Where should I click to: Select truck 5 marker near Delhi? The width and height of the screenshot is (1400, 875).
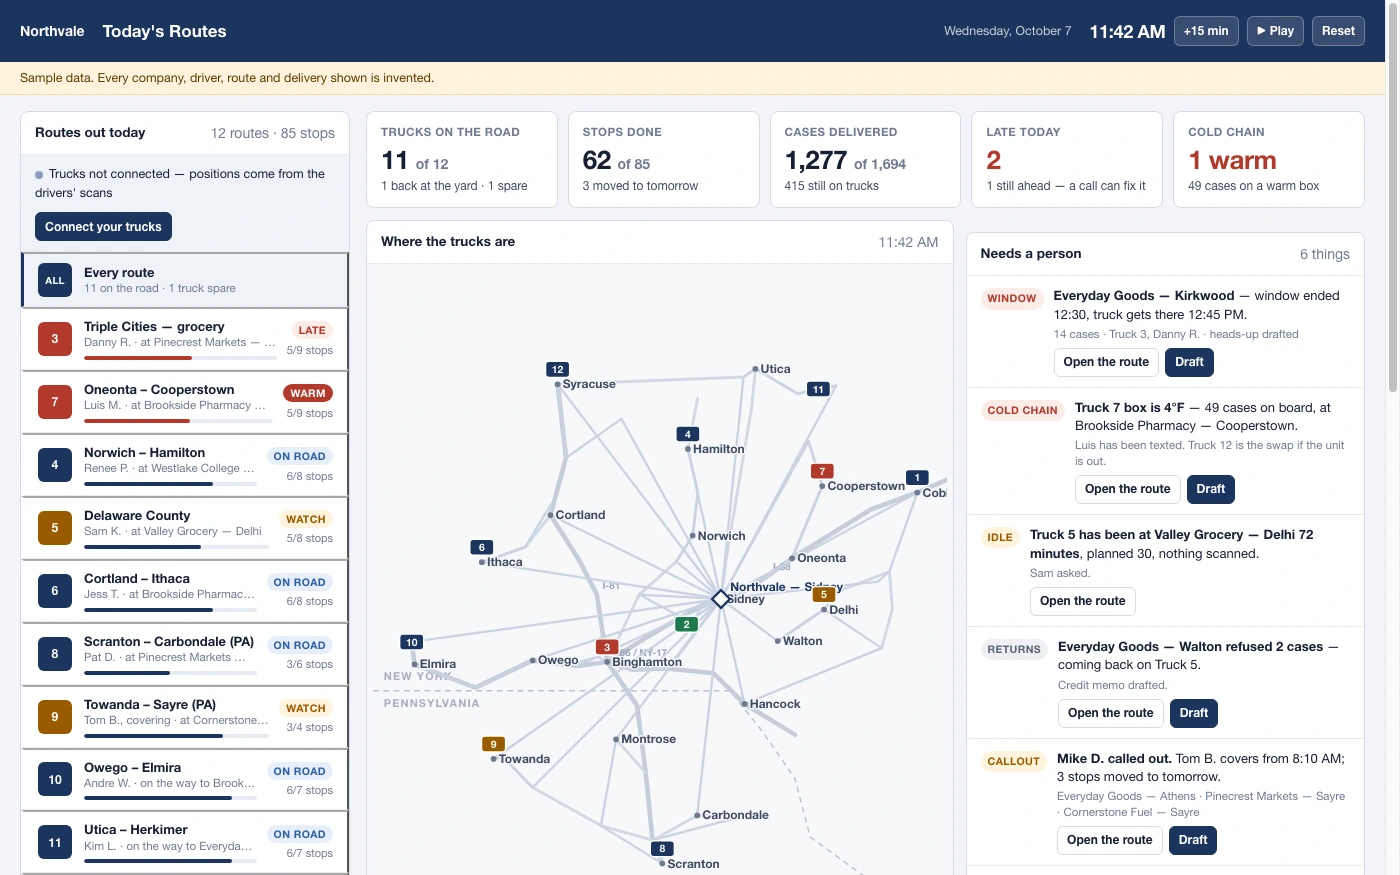824,594
